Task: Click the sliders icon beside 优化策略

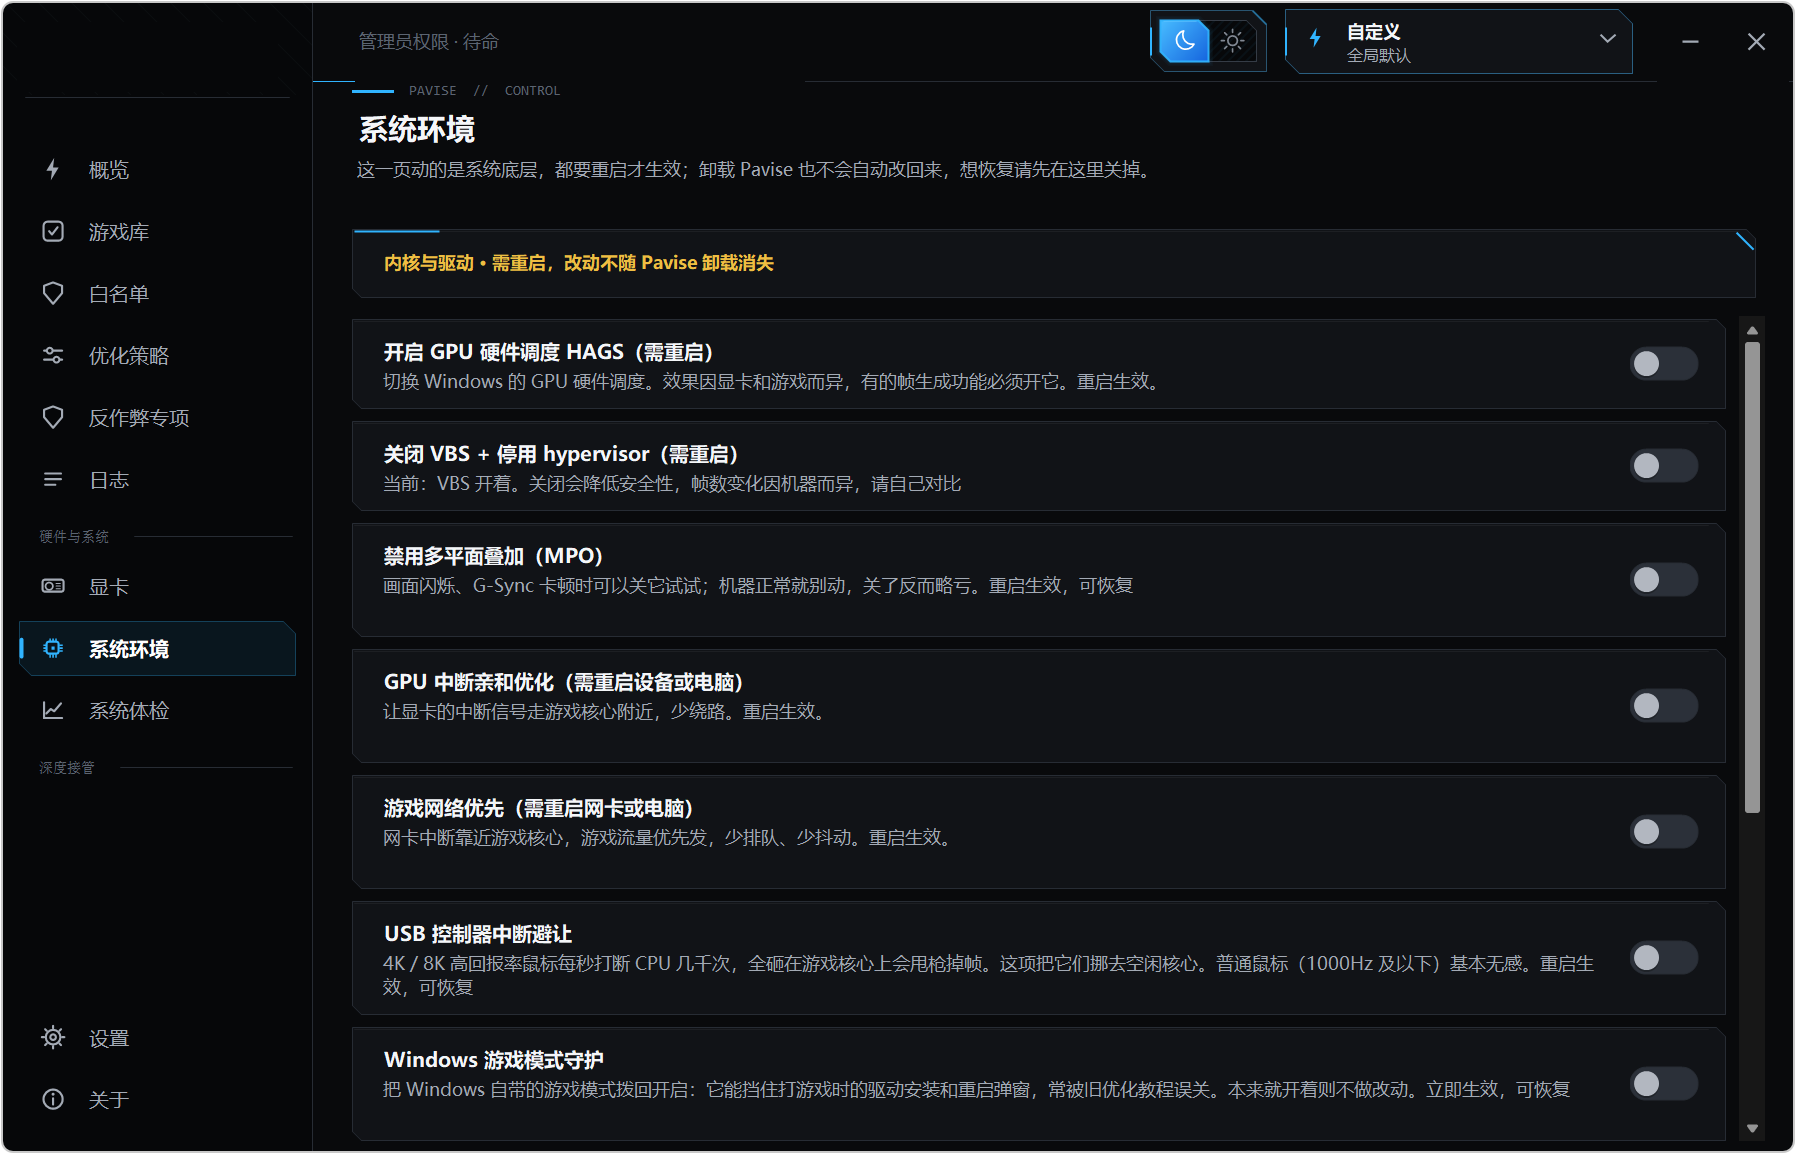Action: (x=53, y=356)
